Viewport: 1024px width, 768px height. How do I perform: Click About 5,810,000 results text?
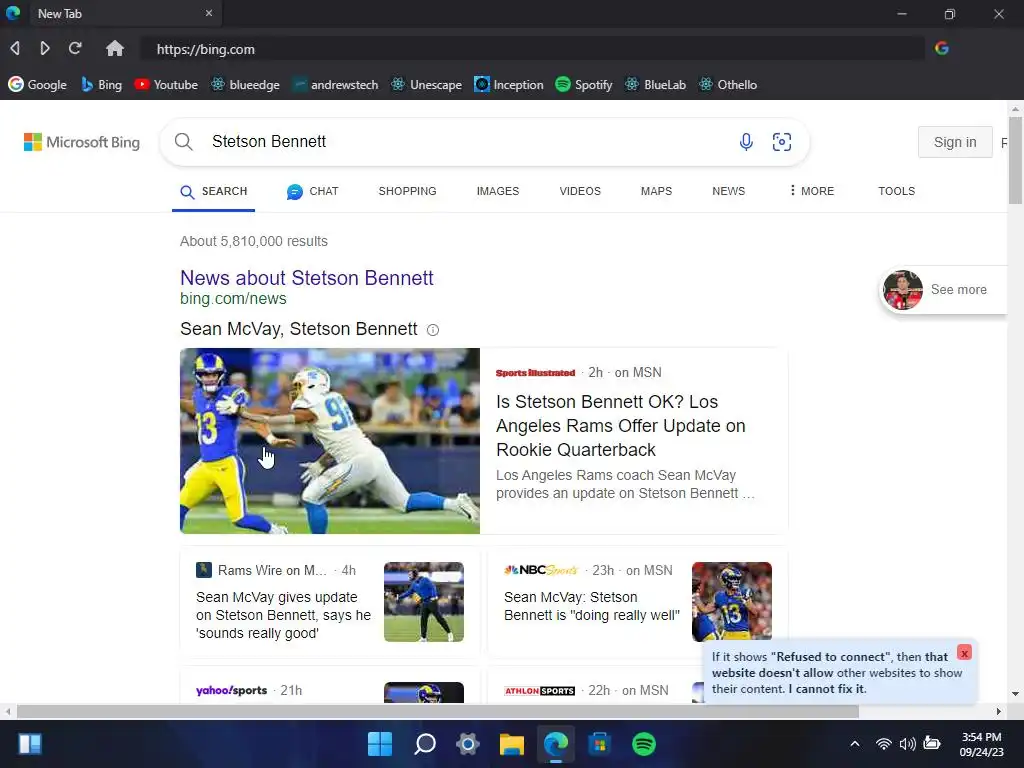pos(254,241)
